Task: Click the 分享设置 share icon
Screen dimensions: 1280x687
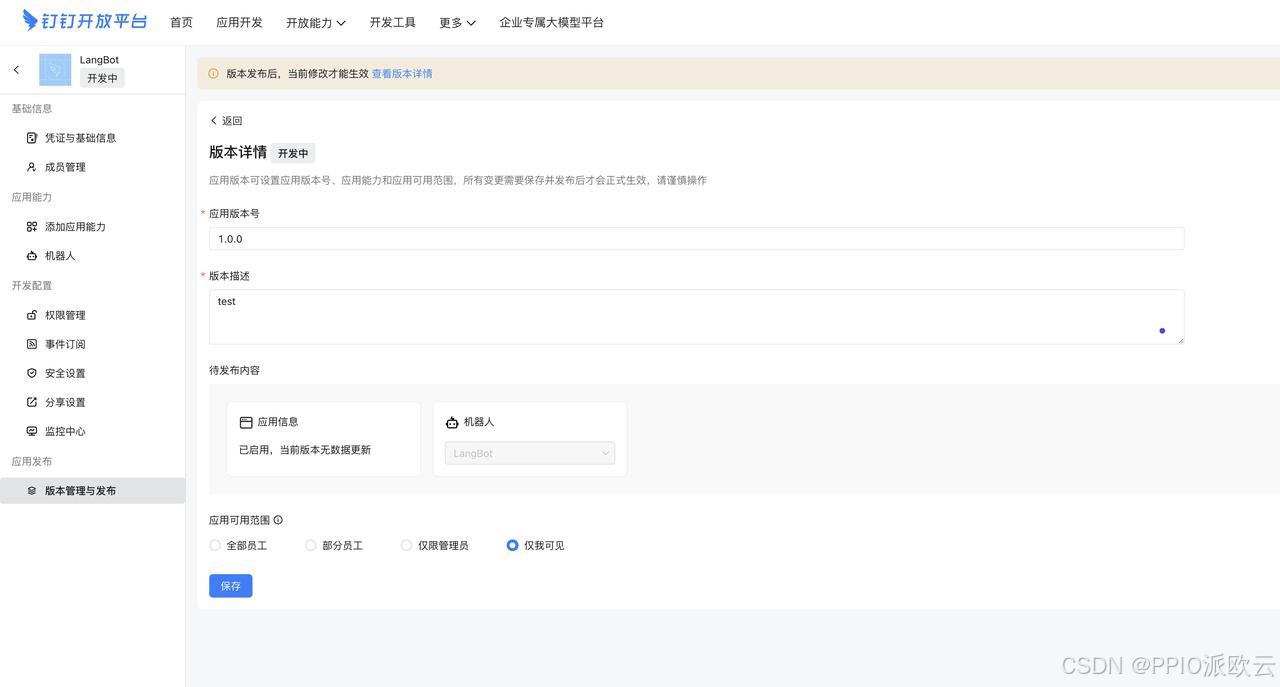Action: [x=32, y=402]
